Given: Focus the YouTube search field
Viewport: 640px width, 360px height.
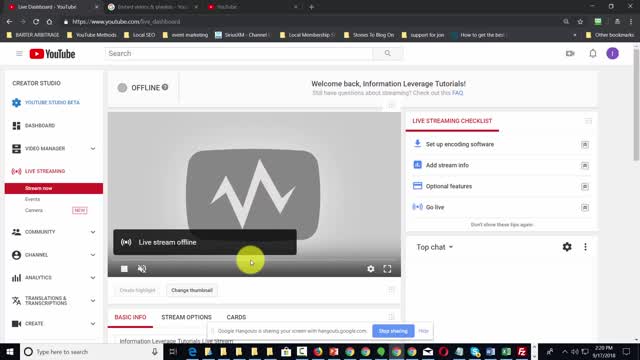Looking at the screenshot, I should pyautogui.click(x=239, y=53).
